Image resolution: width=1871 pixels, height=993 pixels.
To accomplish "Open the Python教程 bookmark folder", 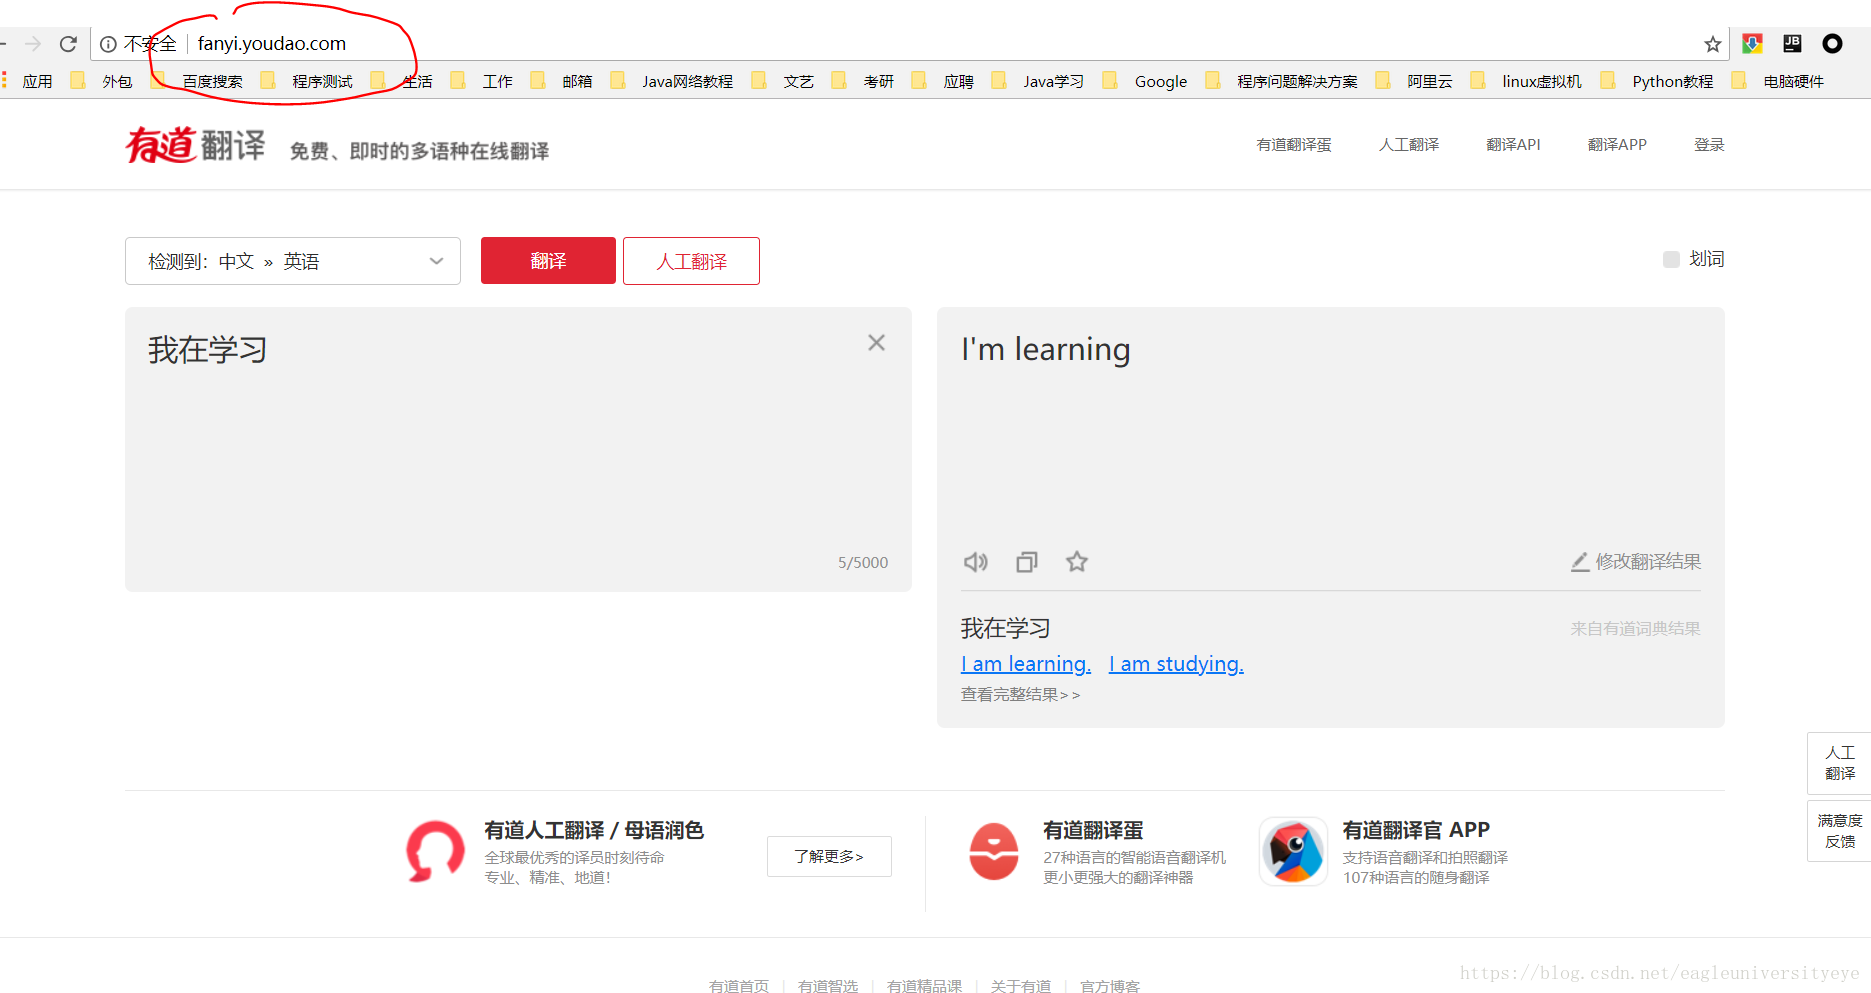I will coord(1657,81).
